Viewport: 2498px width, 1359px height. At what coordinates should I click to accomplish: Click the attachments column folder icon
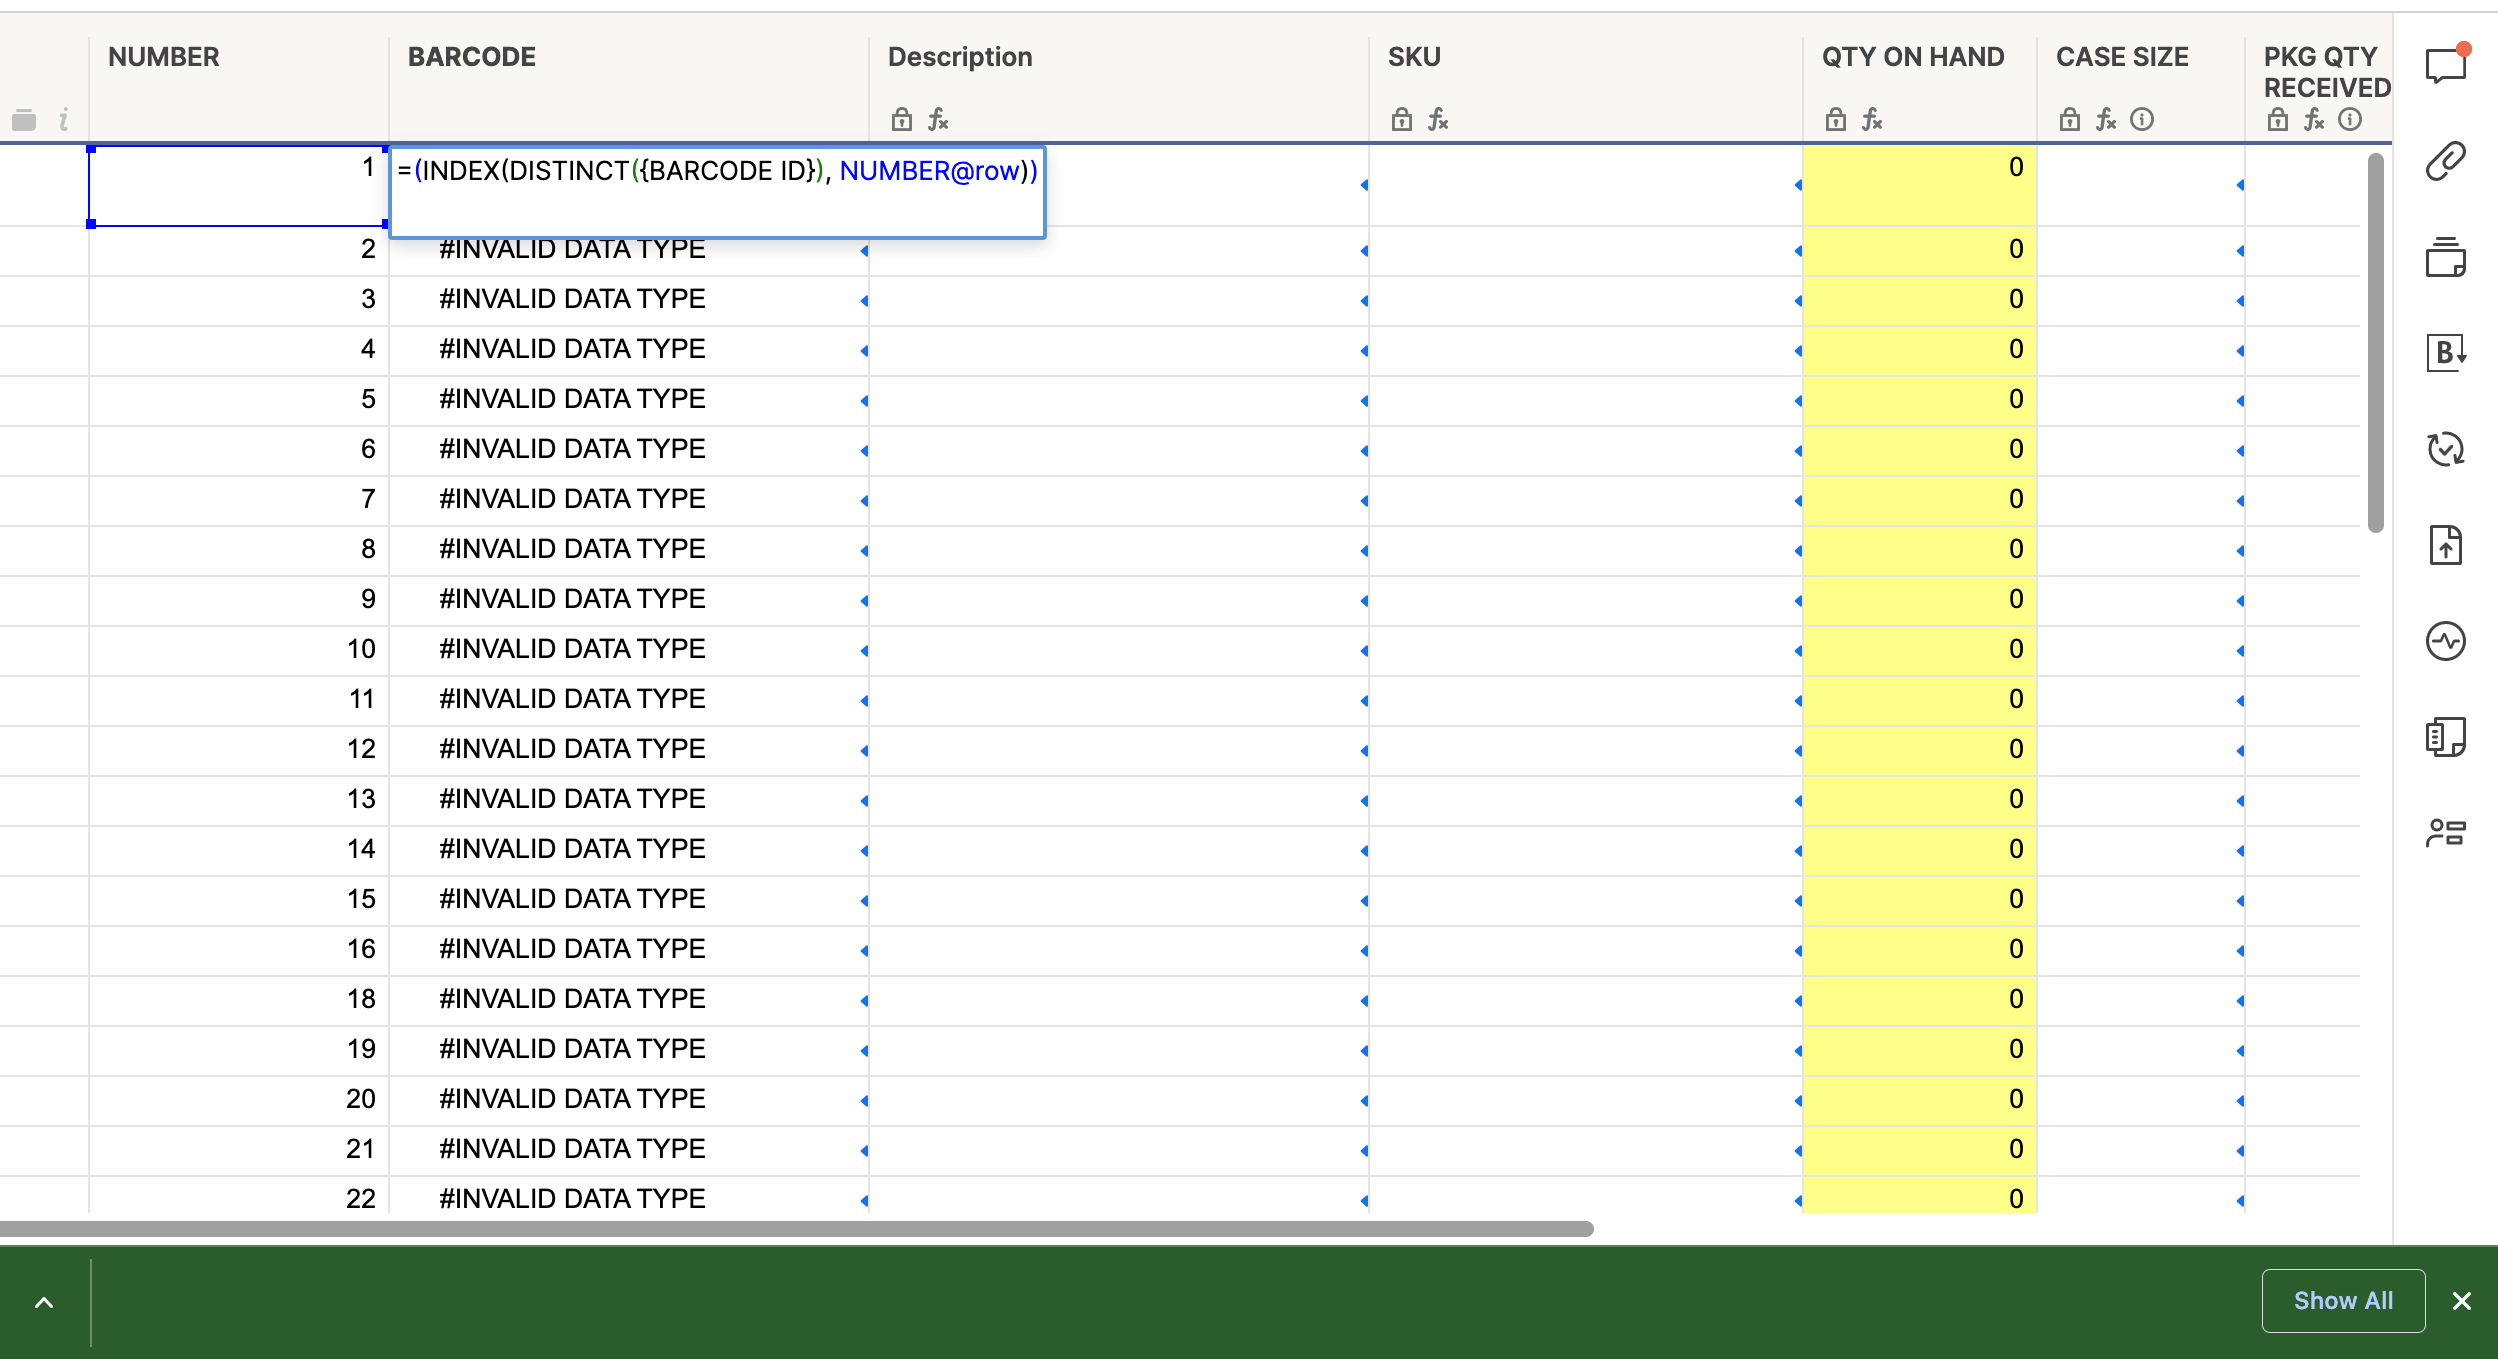(24, 121)
